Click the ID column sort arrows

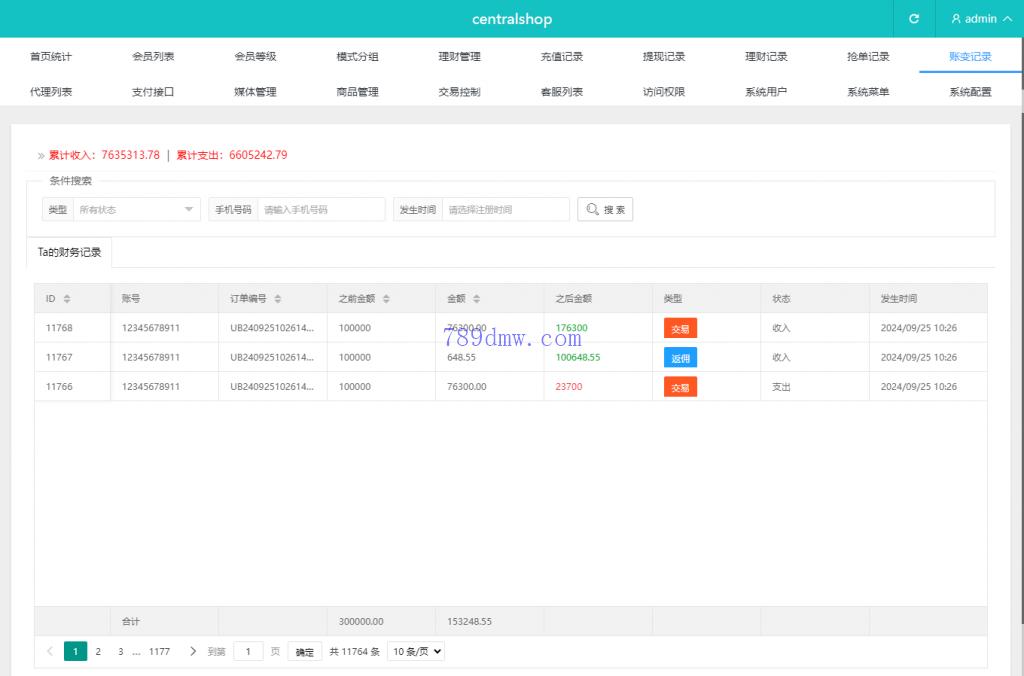(x=67, y=299)
